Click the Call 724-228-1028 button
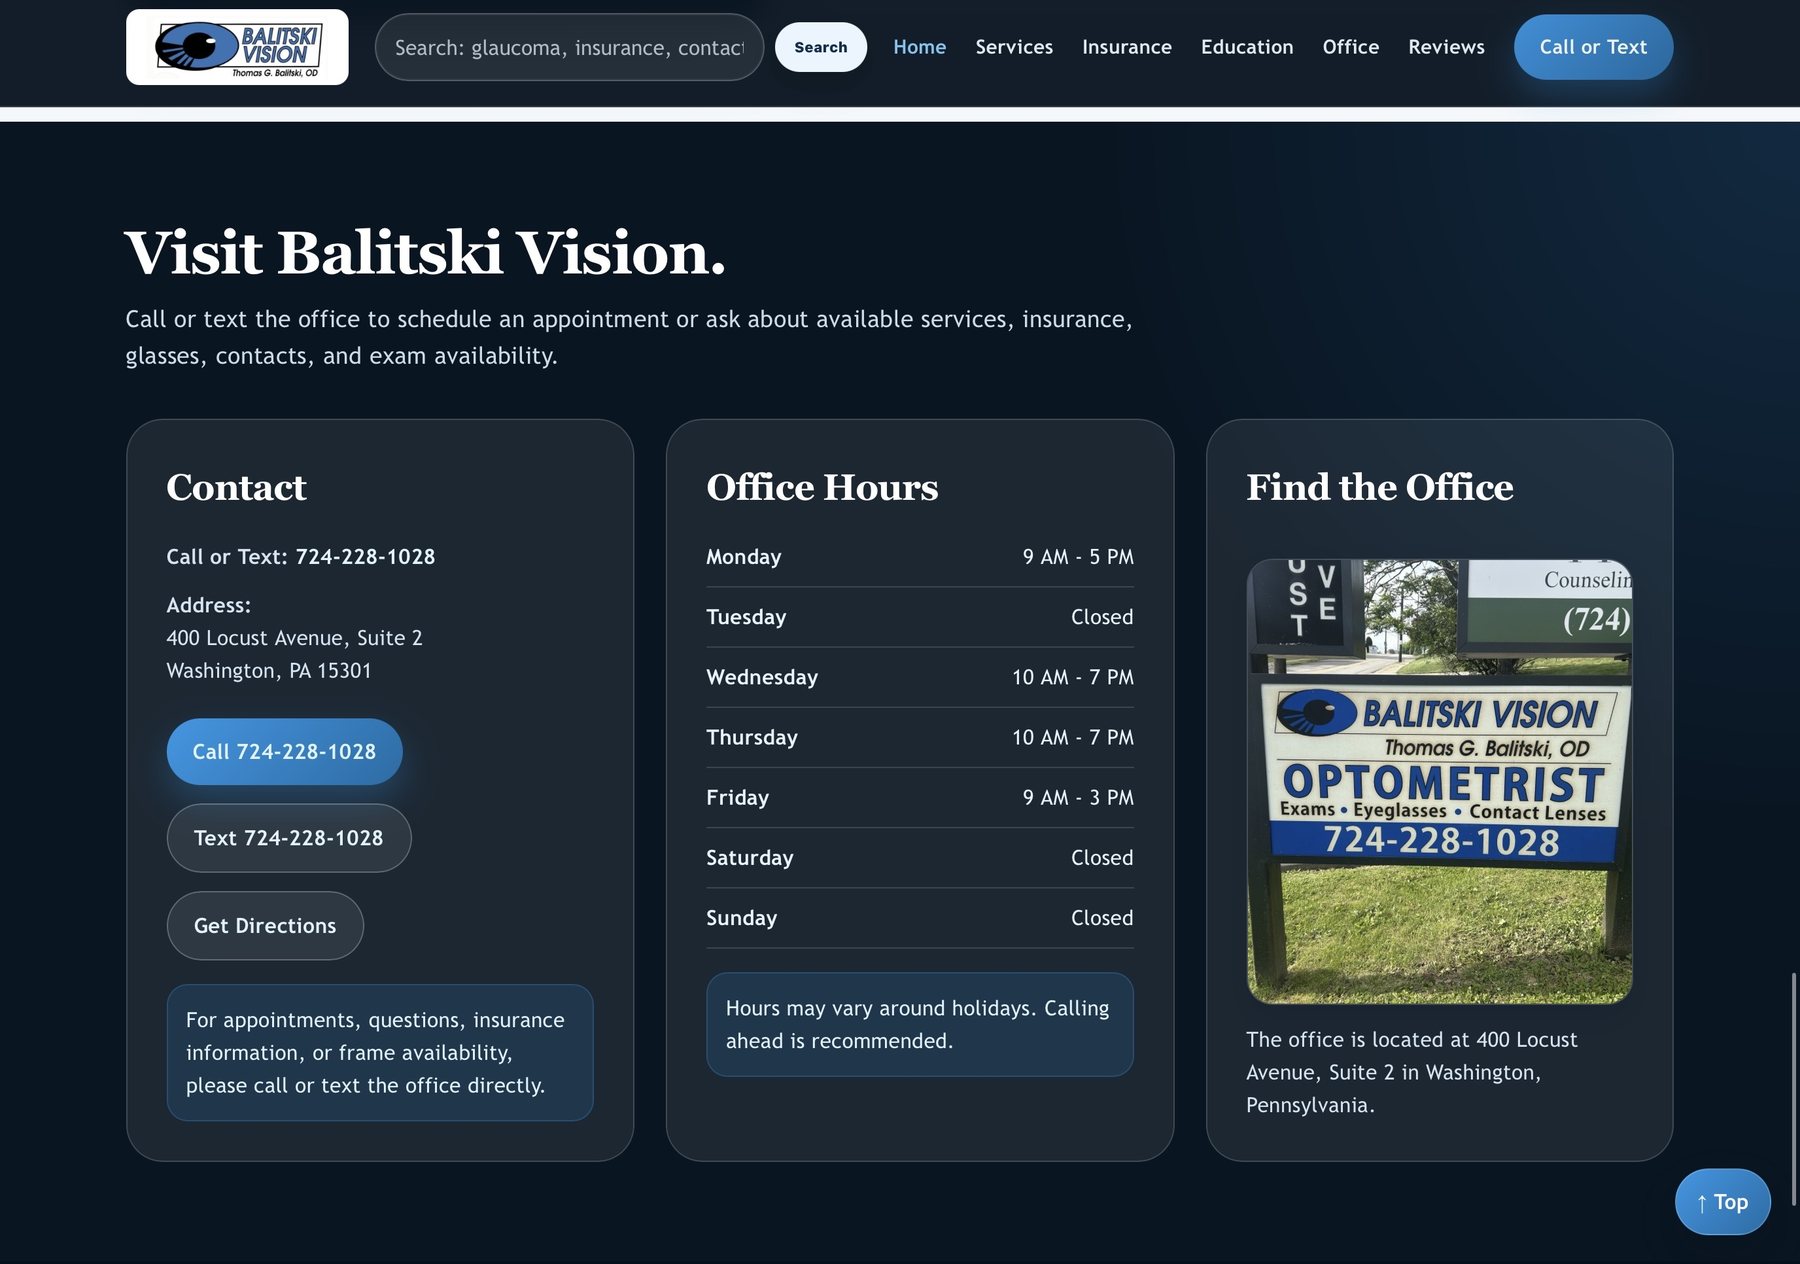 point(284,751)
